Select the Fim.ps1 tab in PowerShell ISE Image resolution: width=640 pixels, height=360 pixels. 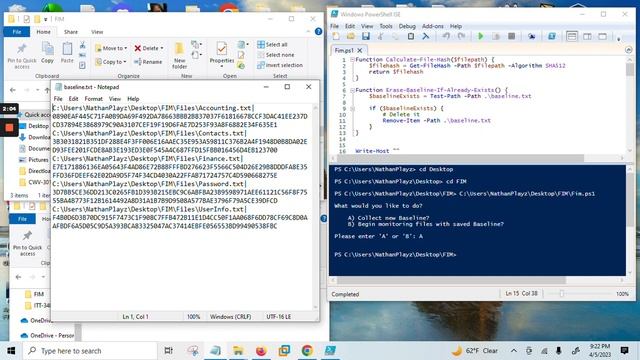[344, 51]
